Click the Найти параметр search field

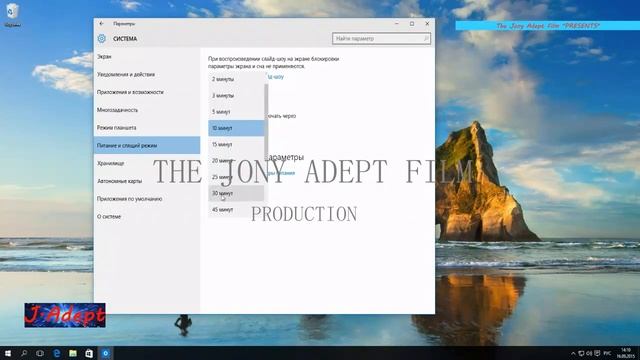coord(381,38)
